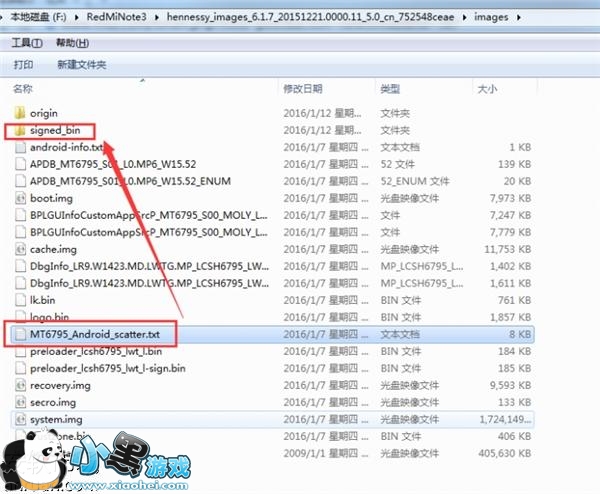Select file name recovery.img
Viewport: 600px width, 494px height.
(60, 385)
